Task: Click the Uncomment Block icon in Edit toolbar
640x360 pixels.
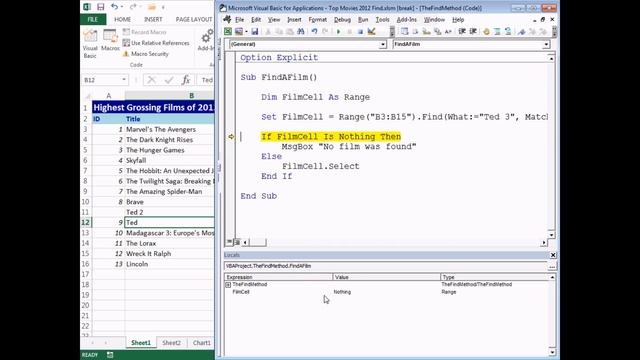Action: tap(508, 31)
